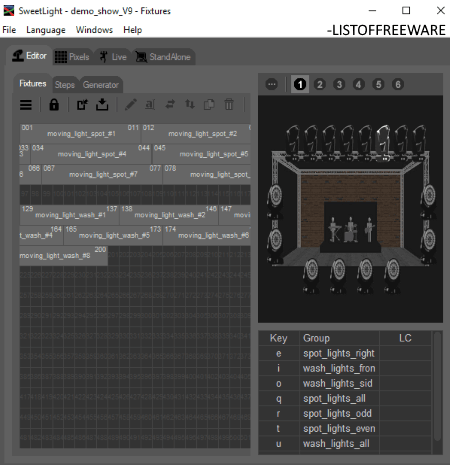Click the horizontal swap arrows icon

coord(170,105)
